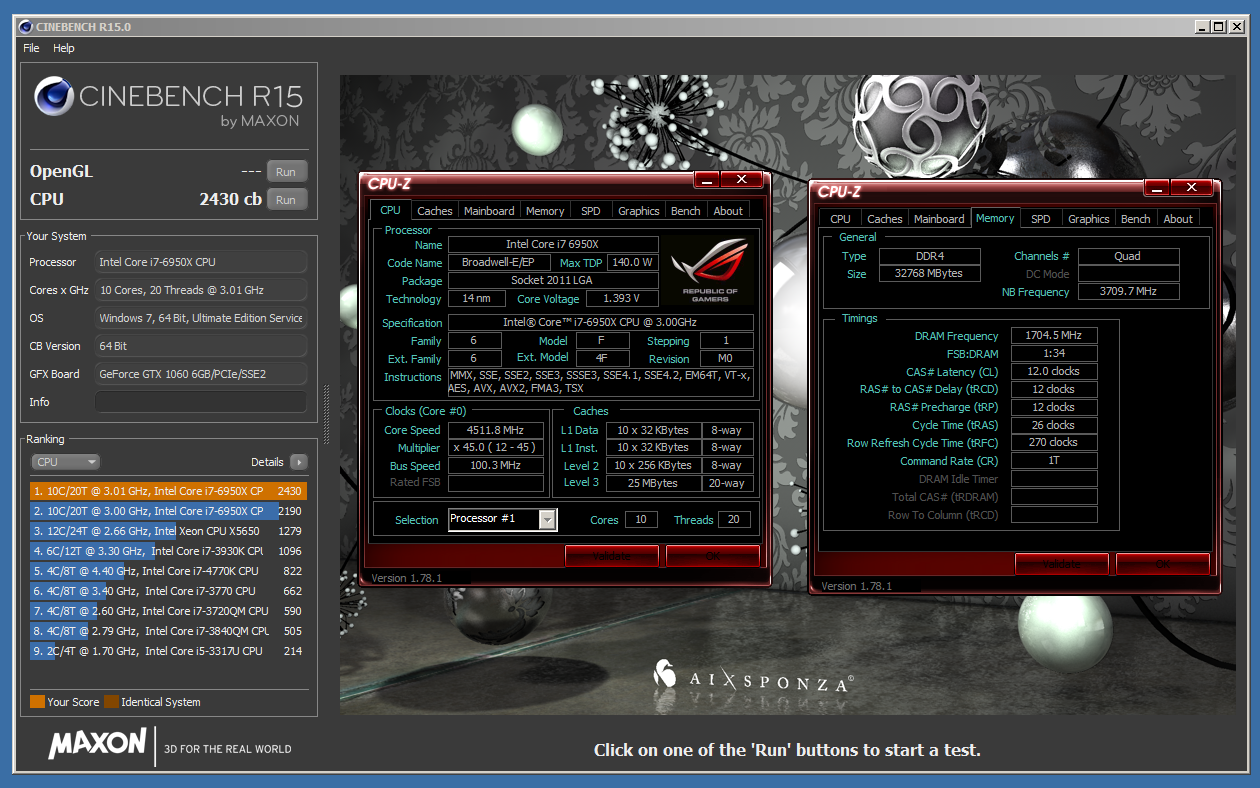Image resolution: width=1260 pixels, height=788 pixels.
Task: Select ranking row 2 i7-6950X score 2190
Action: [x=168, y=511]
